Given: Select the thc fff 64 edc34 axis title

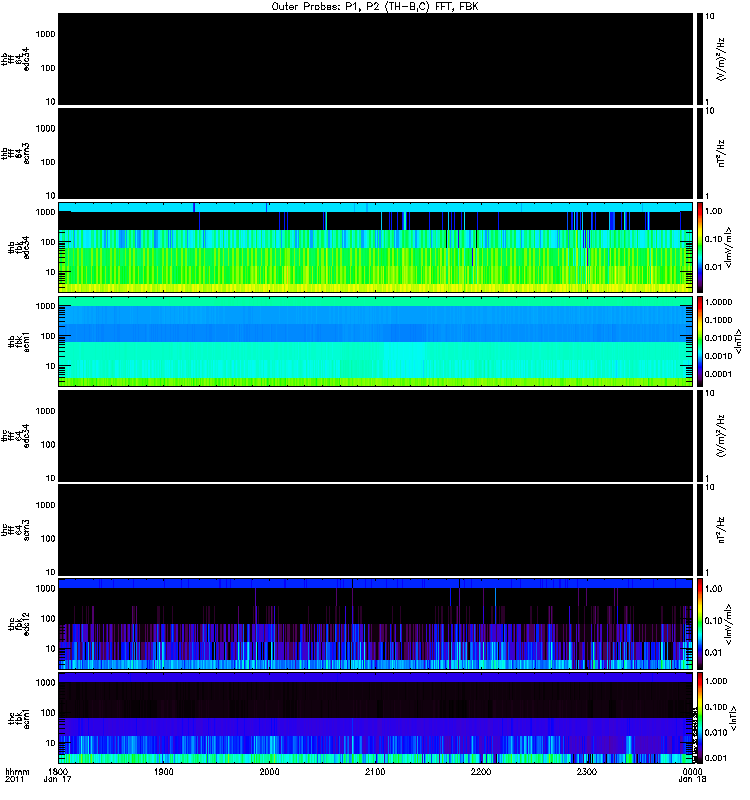Looking at the screenshot, I should click(15, 436).
